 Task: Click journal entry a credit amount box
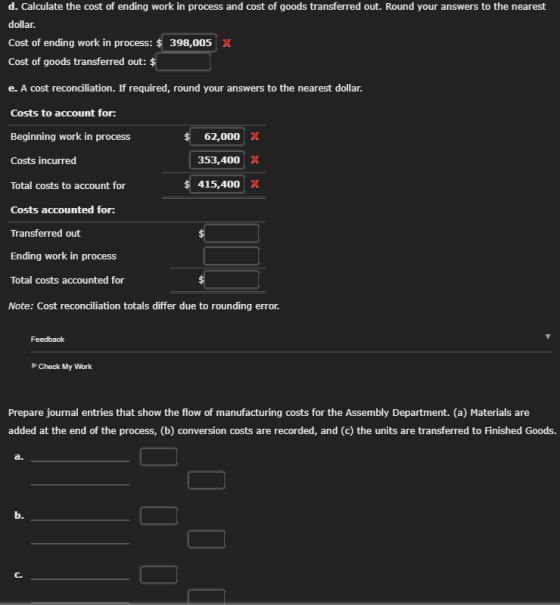tap(206, 480)
